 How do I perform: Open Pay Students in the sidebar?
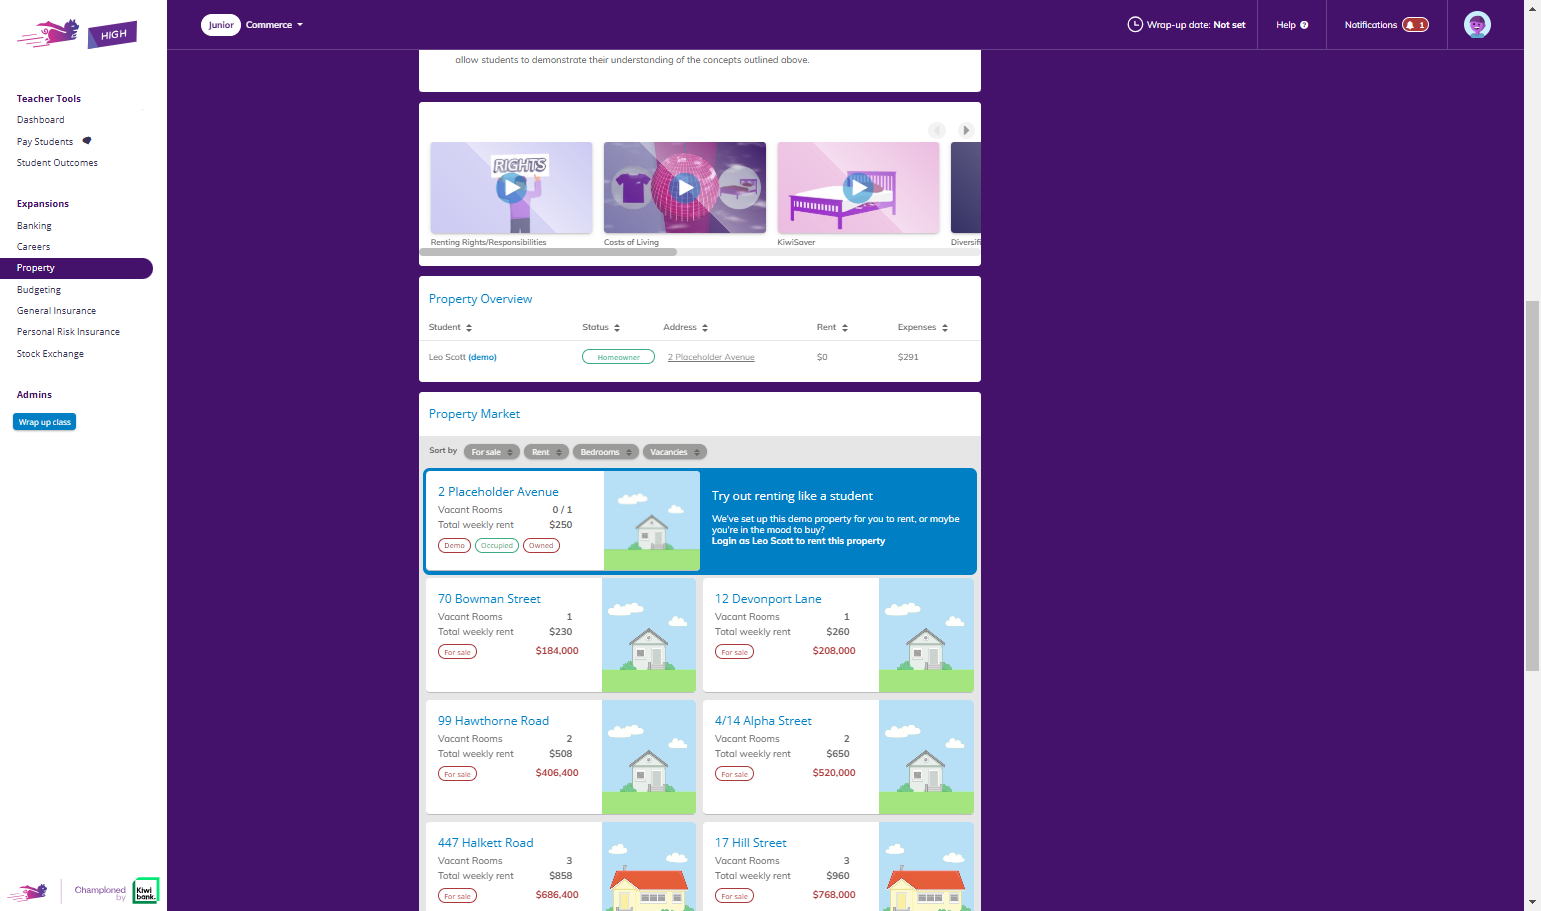(x=45, y=142)
